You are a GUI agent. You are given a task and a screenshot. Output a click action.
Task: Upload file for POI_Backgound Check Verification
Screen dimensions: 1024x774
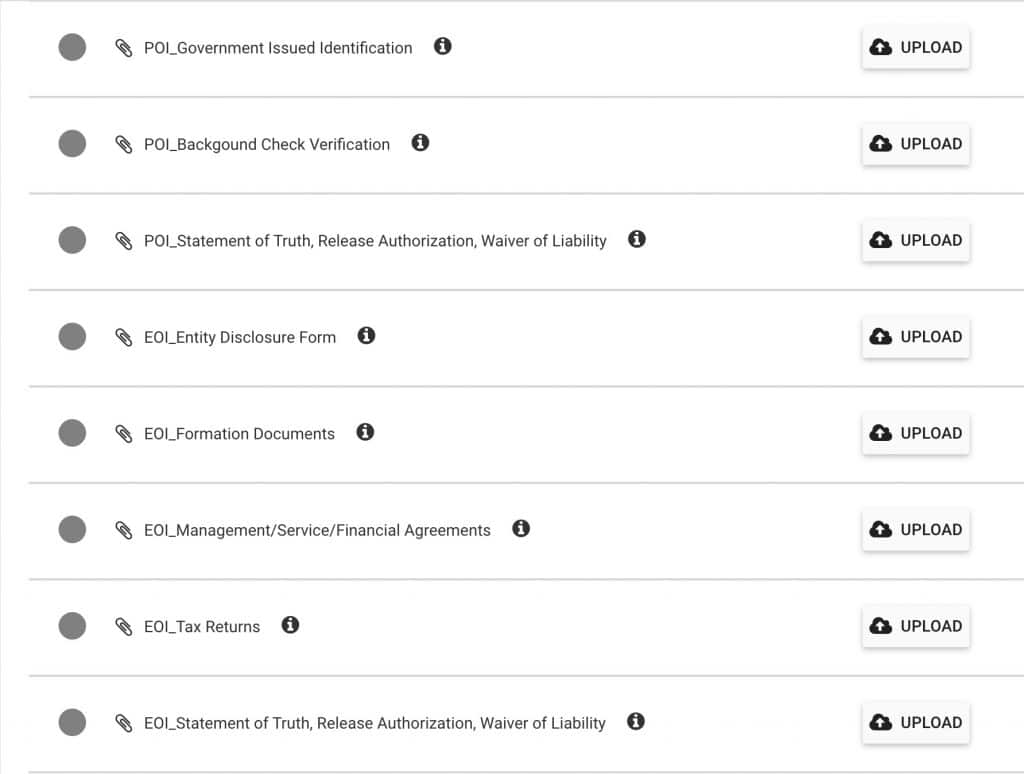916,144
